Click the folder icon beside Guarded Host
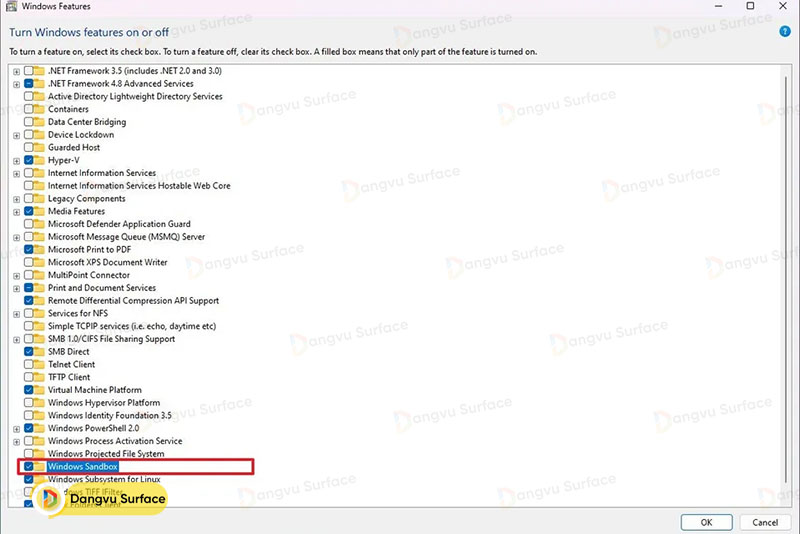Image resolution: width=800 pixels, height=534 pixels. (x=39, y=147)
